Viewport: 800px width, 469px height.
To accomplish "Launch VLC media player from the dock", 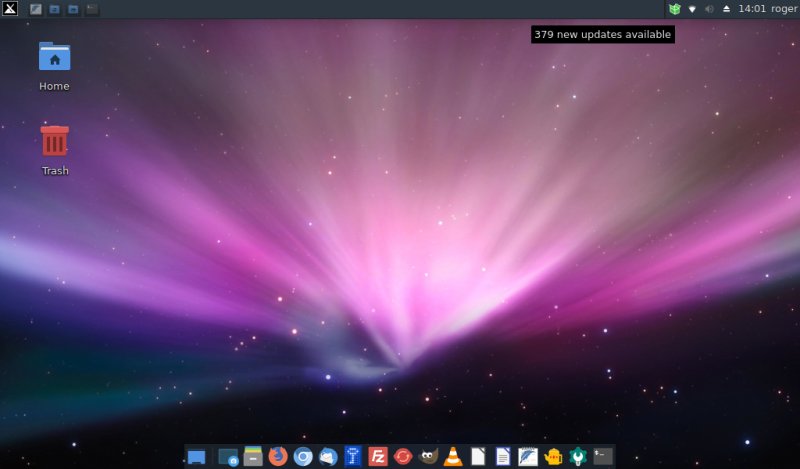I will pos(453,456).
